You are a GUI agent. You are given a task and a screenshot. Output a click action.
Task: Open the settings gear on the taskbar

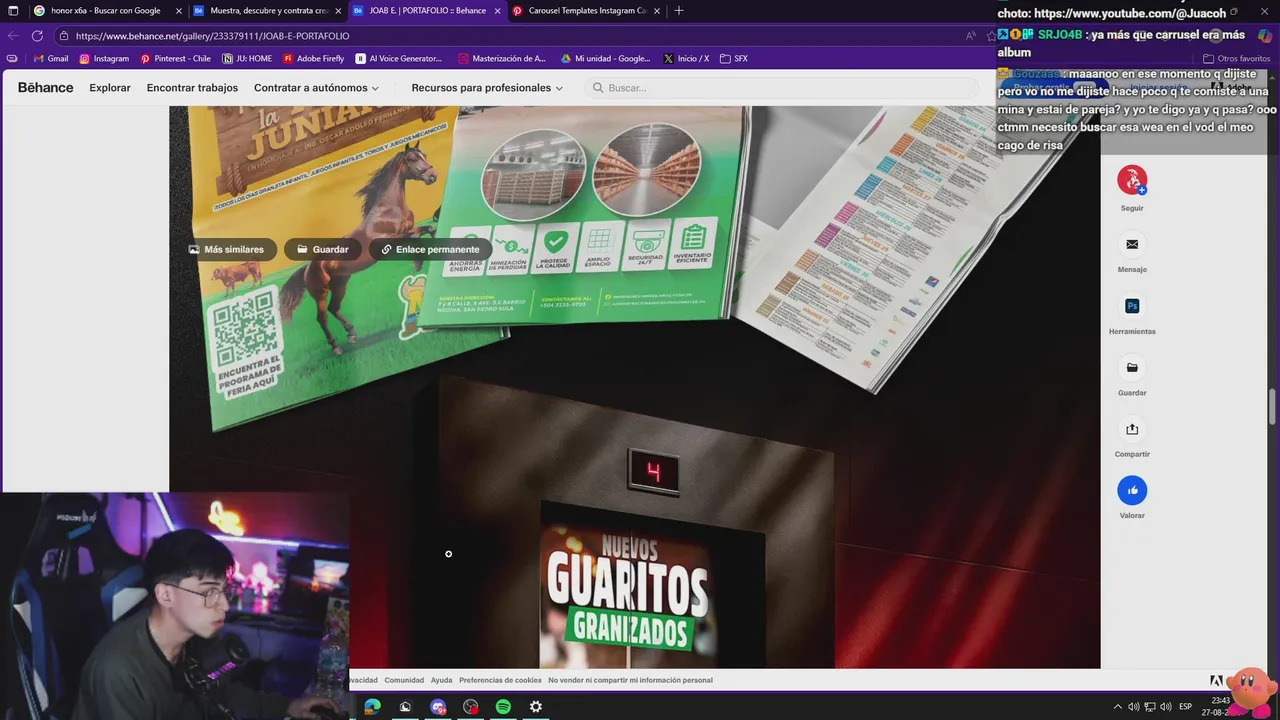536,707
